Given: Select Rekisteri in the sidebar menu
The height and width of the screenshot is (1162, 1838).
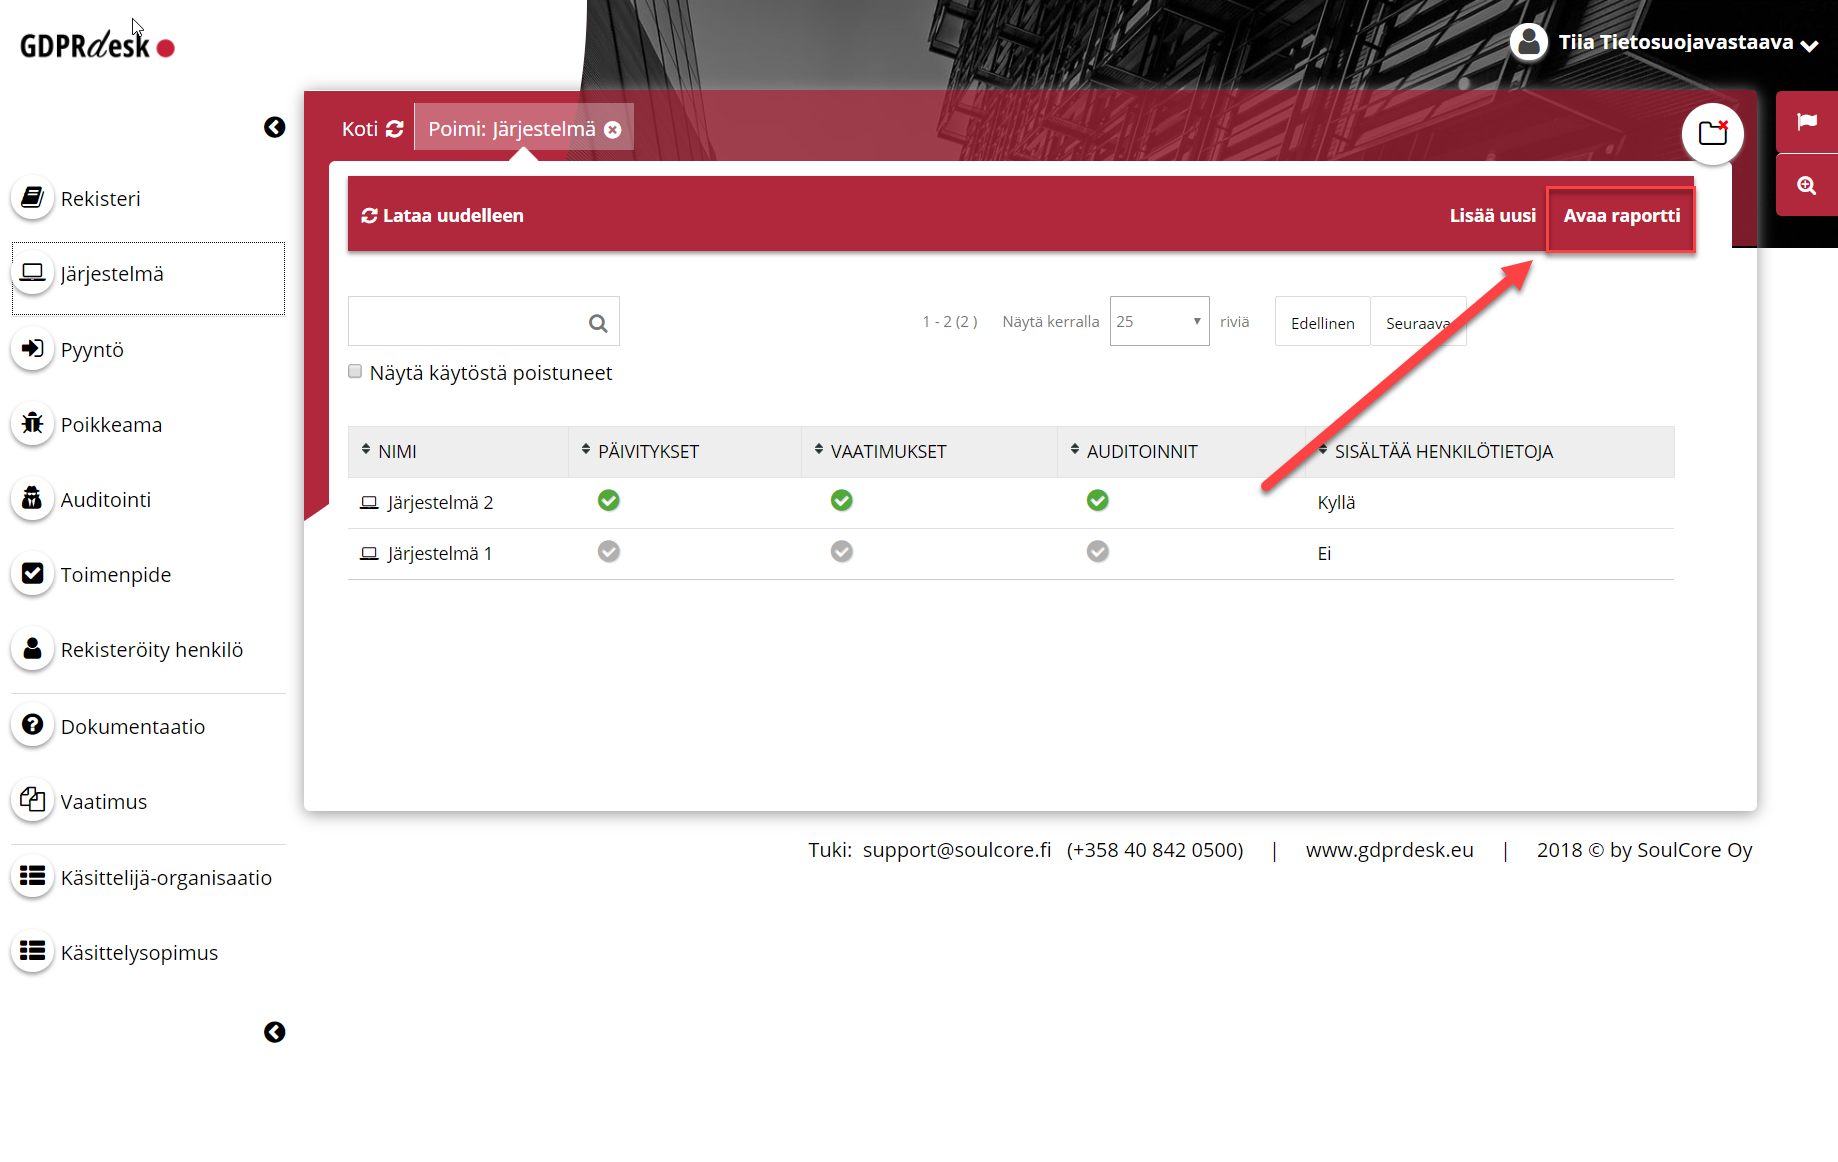Looking at the screenshot, I should pyautogui.click(x=100, y=199).
